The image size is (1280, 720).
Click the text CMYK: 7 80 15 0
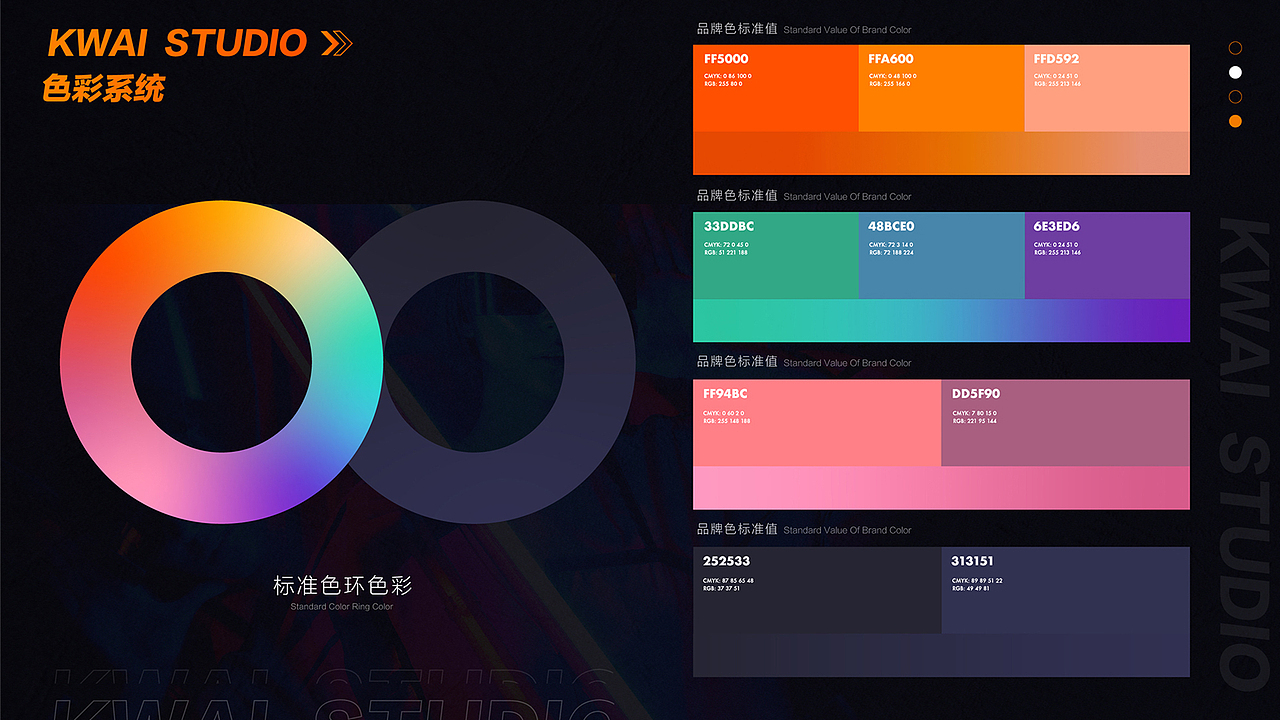pos(974,413)
